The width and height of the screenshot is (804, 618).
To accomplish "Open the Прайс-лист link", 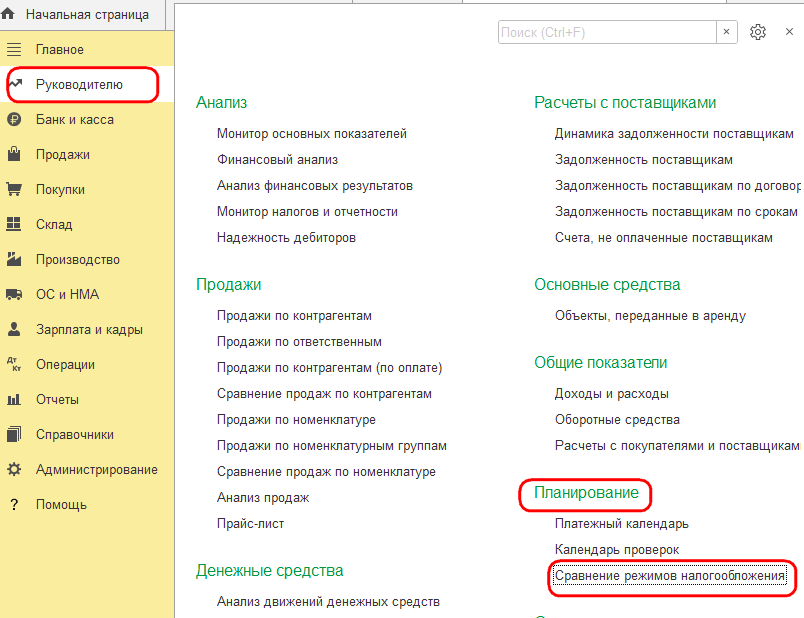I will coord(250,524).
